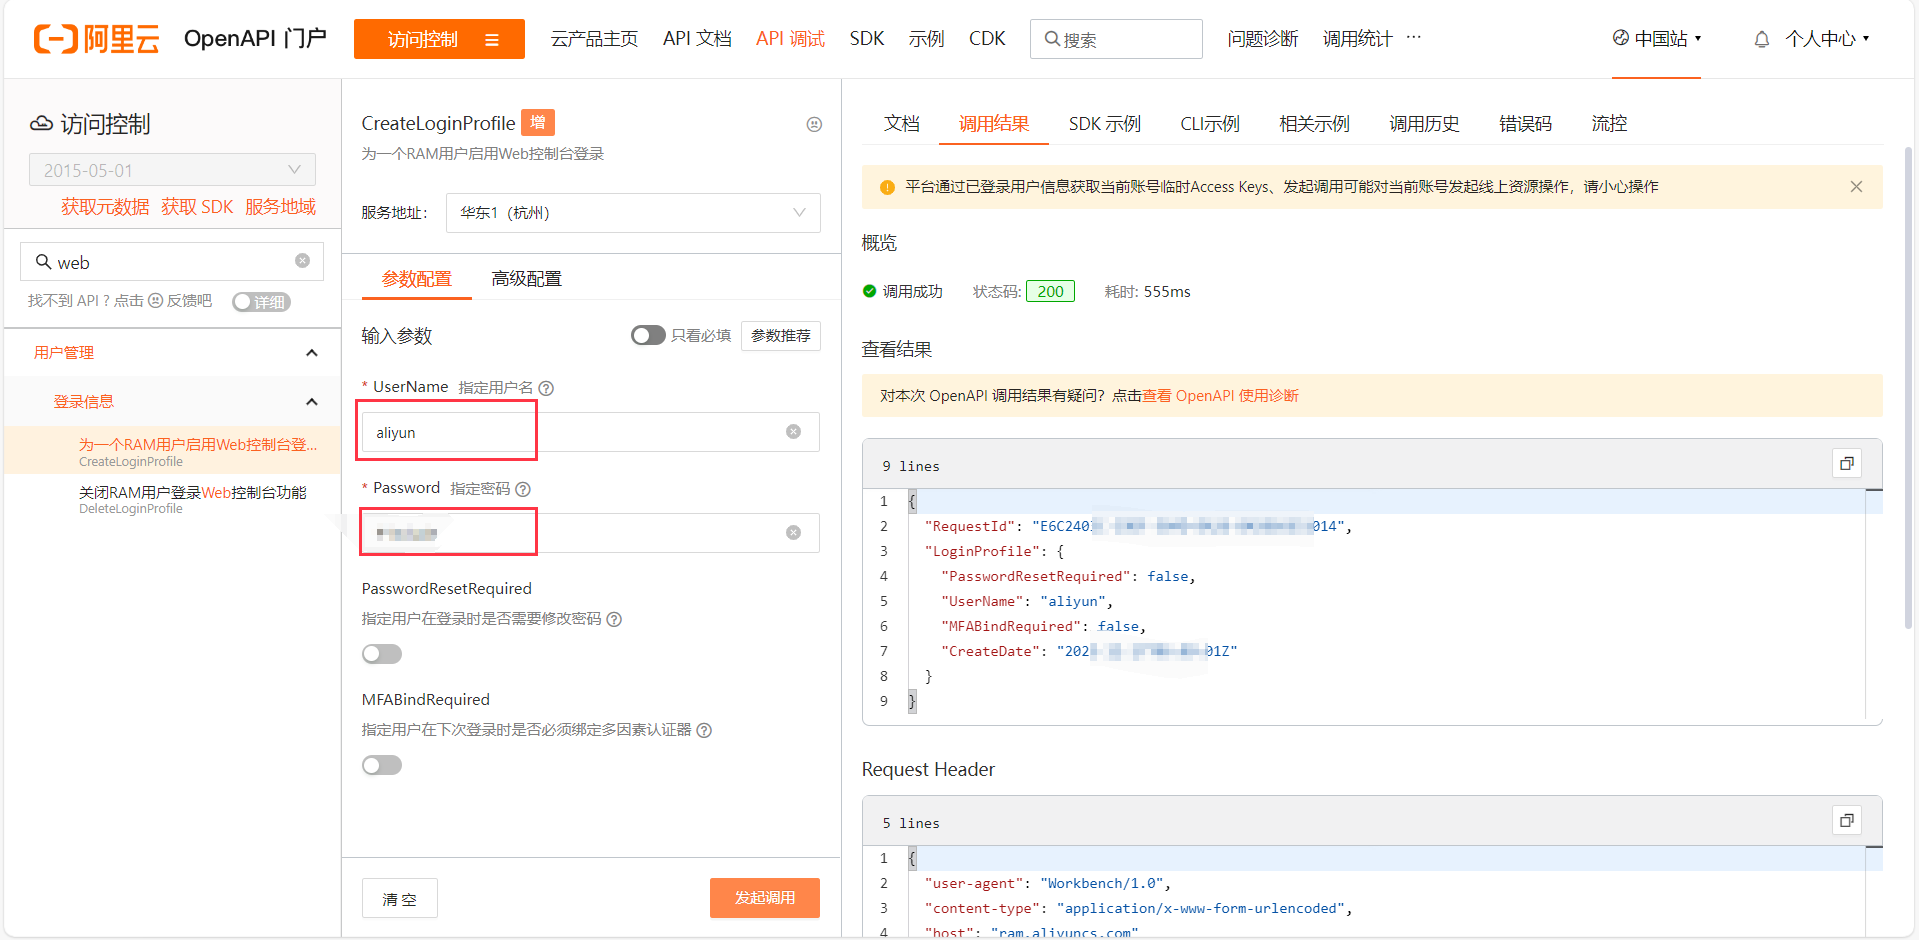Toggle the PasswordResetRequired switch
1919x940 pixels.
coord(382,654)
